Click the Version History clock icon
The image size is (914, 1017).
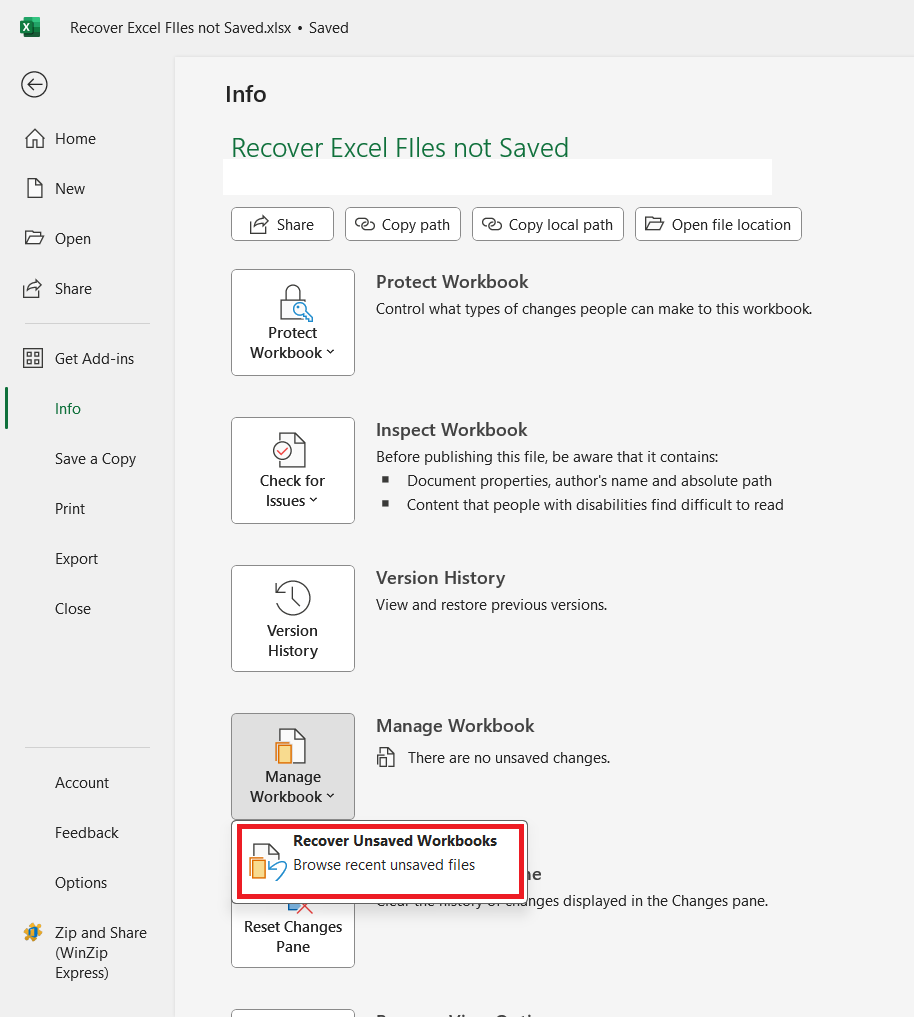(293, 597)
